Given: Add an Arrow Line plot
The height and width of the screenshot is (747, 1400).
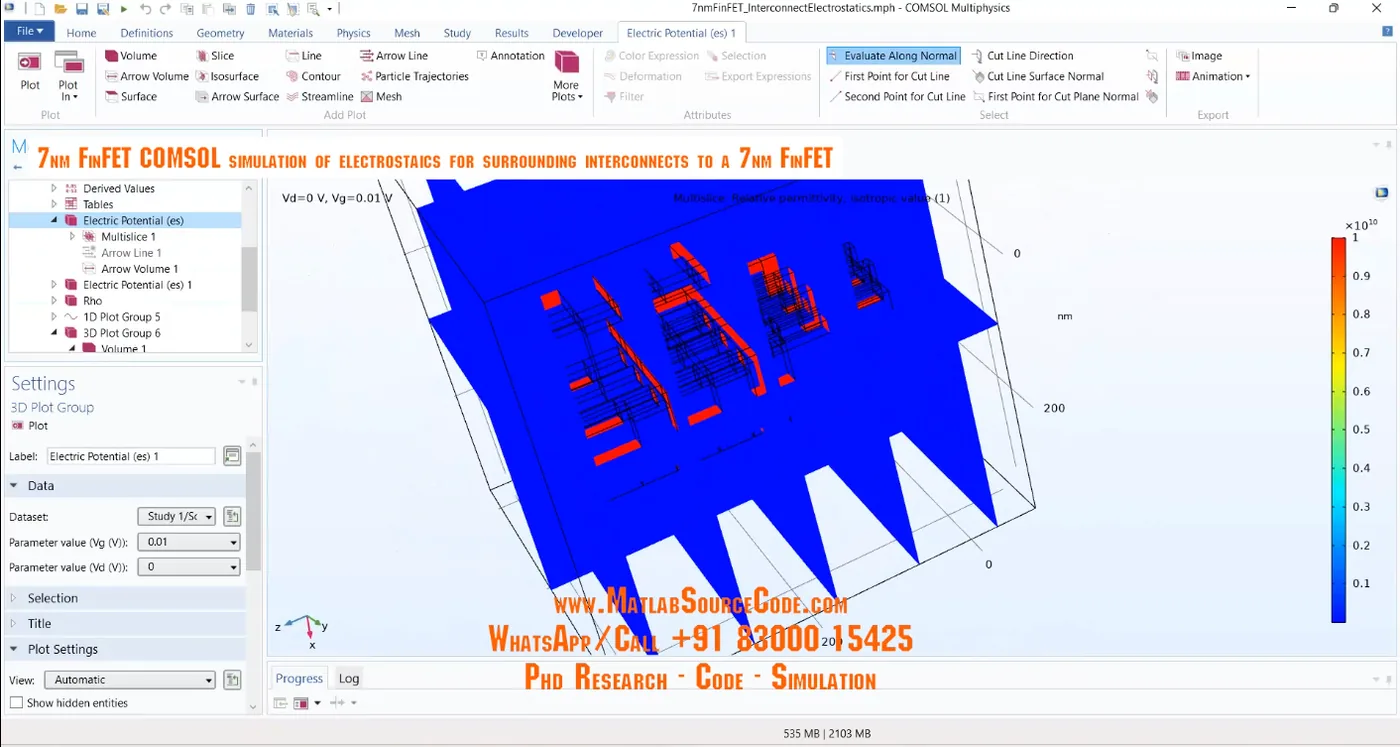Looking at the screenshot, I should tap(394, 56).
